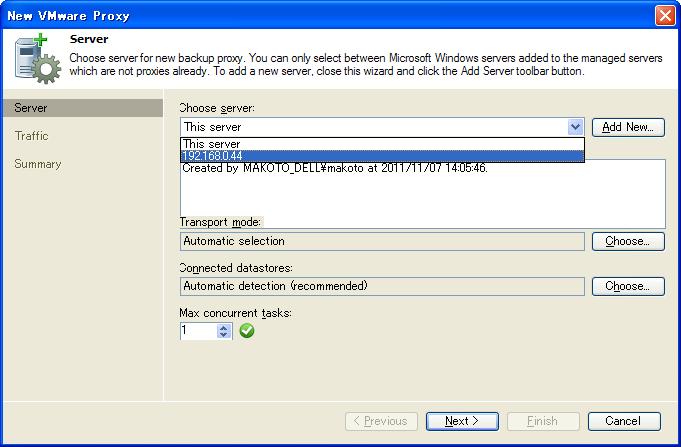Viewport: 681px width, 447px height.
Task: Click Choose... next to Connected datastores
Action: (628, 286)
